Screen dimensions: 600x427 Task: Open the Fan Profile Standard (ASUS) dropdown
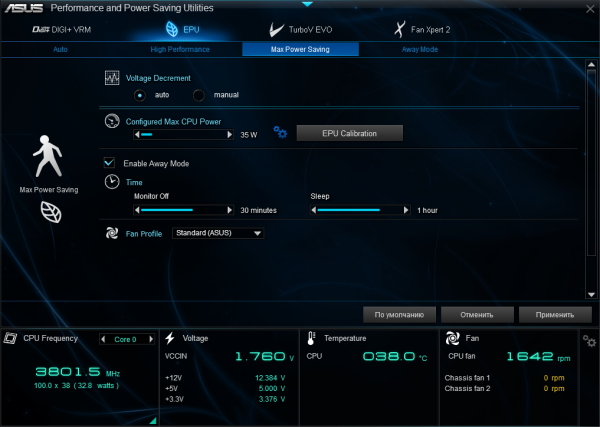click(x=218, y=233)
